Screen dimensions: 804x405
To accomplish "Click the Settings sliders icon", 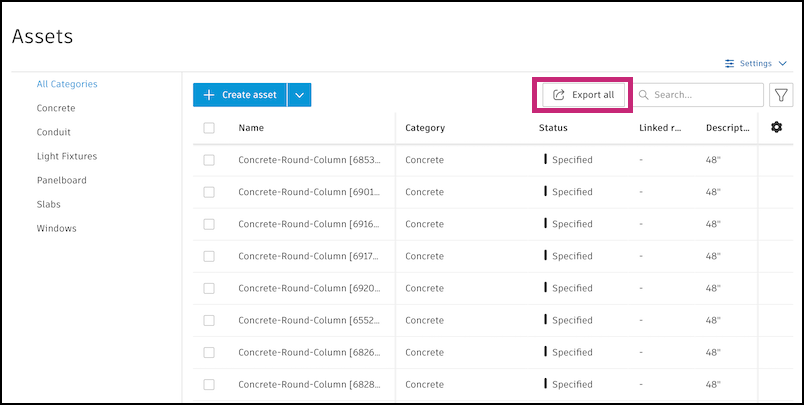I will coord(729,63).
